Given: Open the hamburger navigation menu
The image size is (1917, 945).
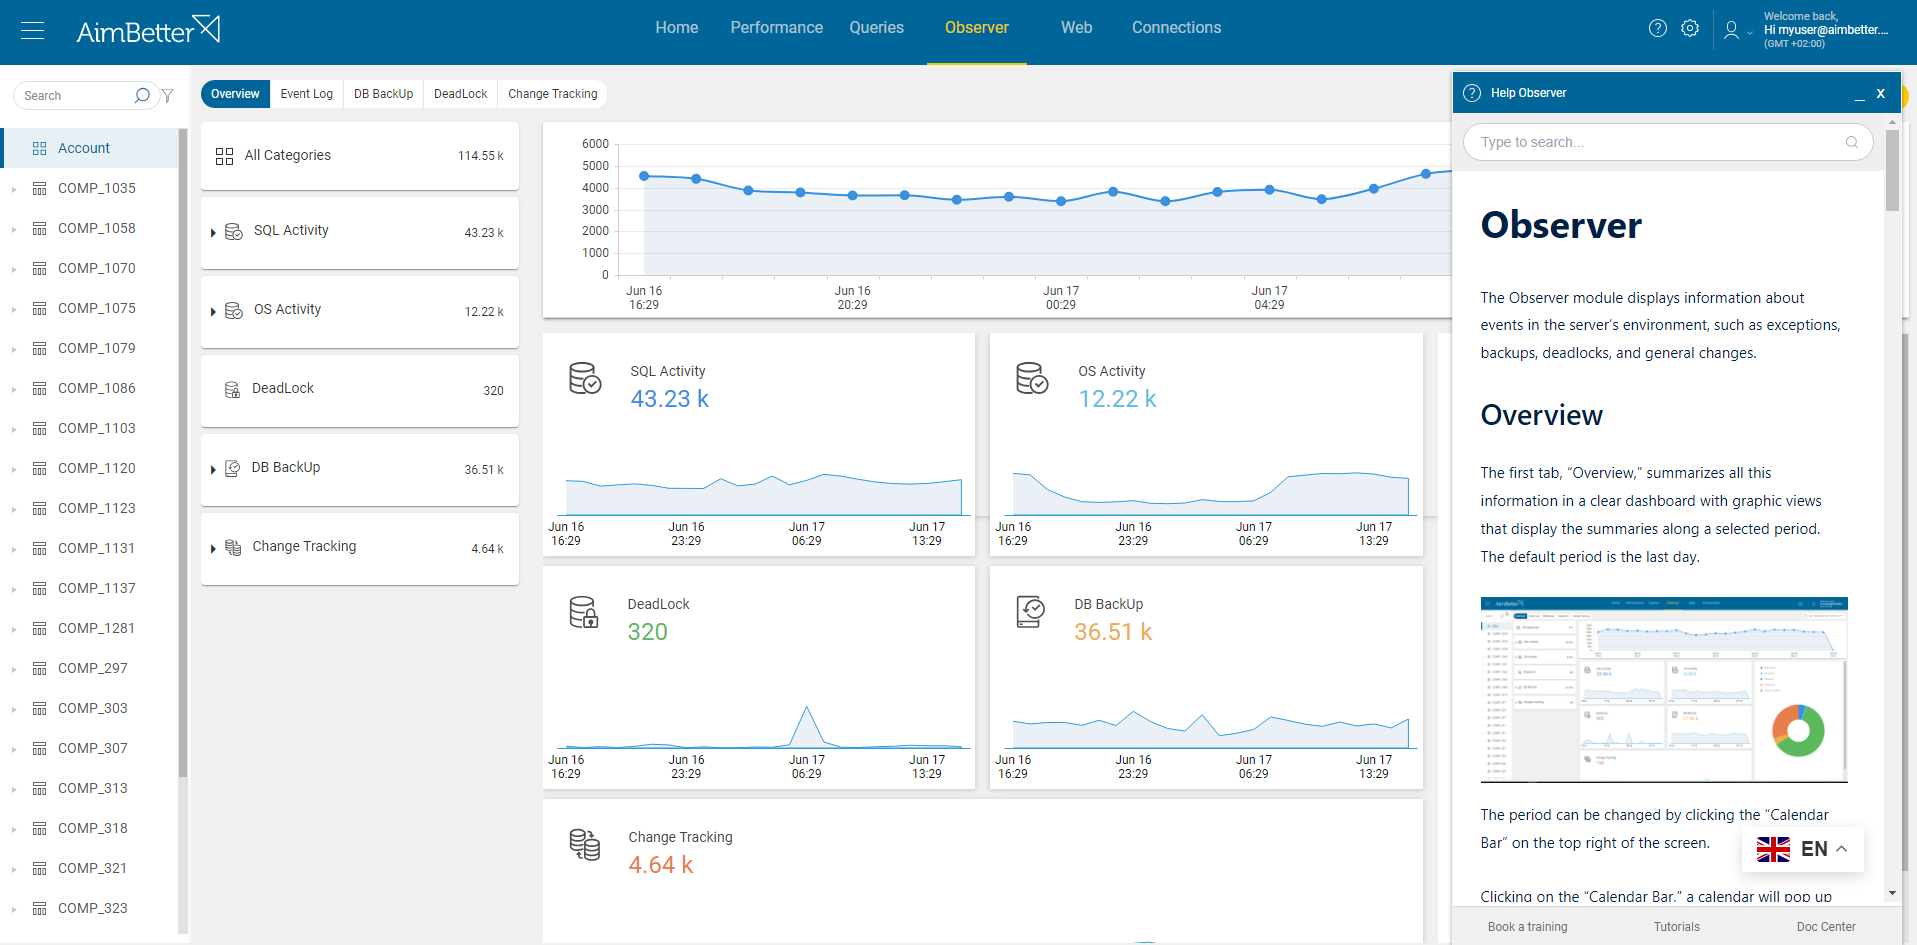Looking at the screenshot, I should tap(32, 30).
